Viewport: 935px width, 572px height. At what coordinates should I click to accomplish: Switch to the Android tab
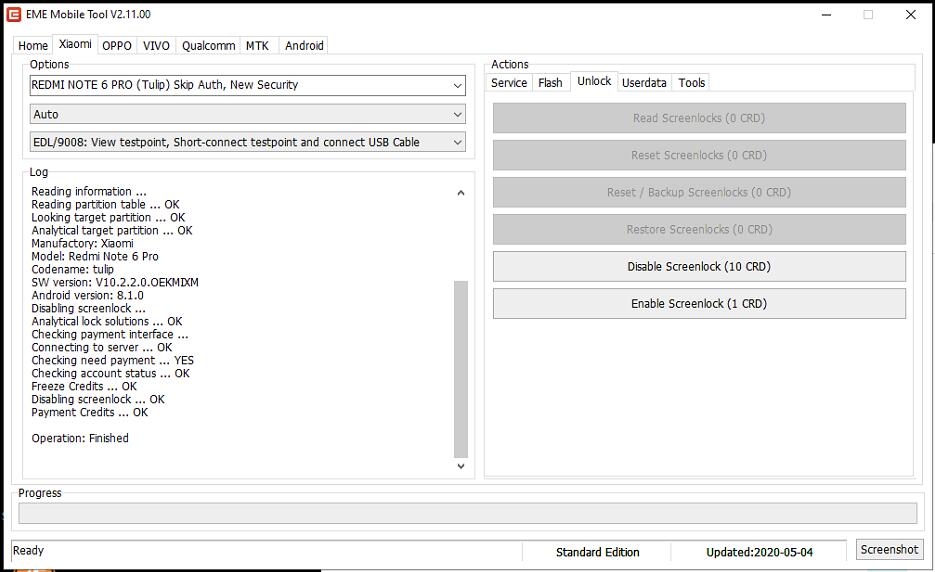[304, 45]
